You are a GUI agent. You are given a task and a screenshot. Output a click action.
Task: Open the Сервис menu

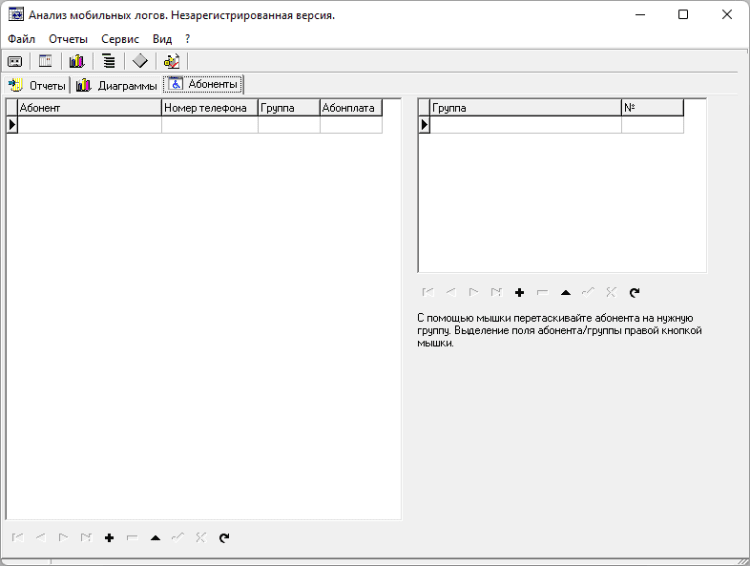tap(120, 39)
